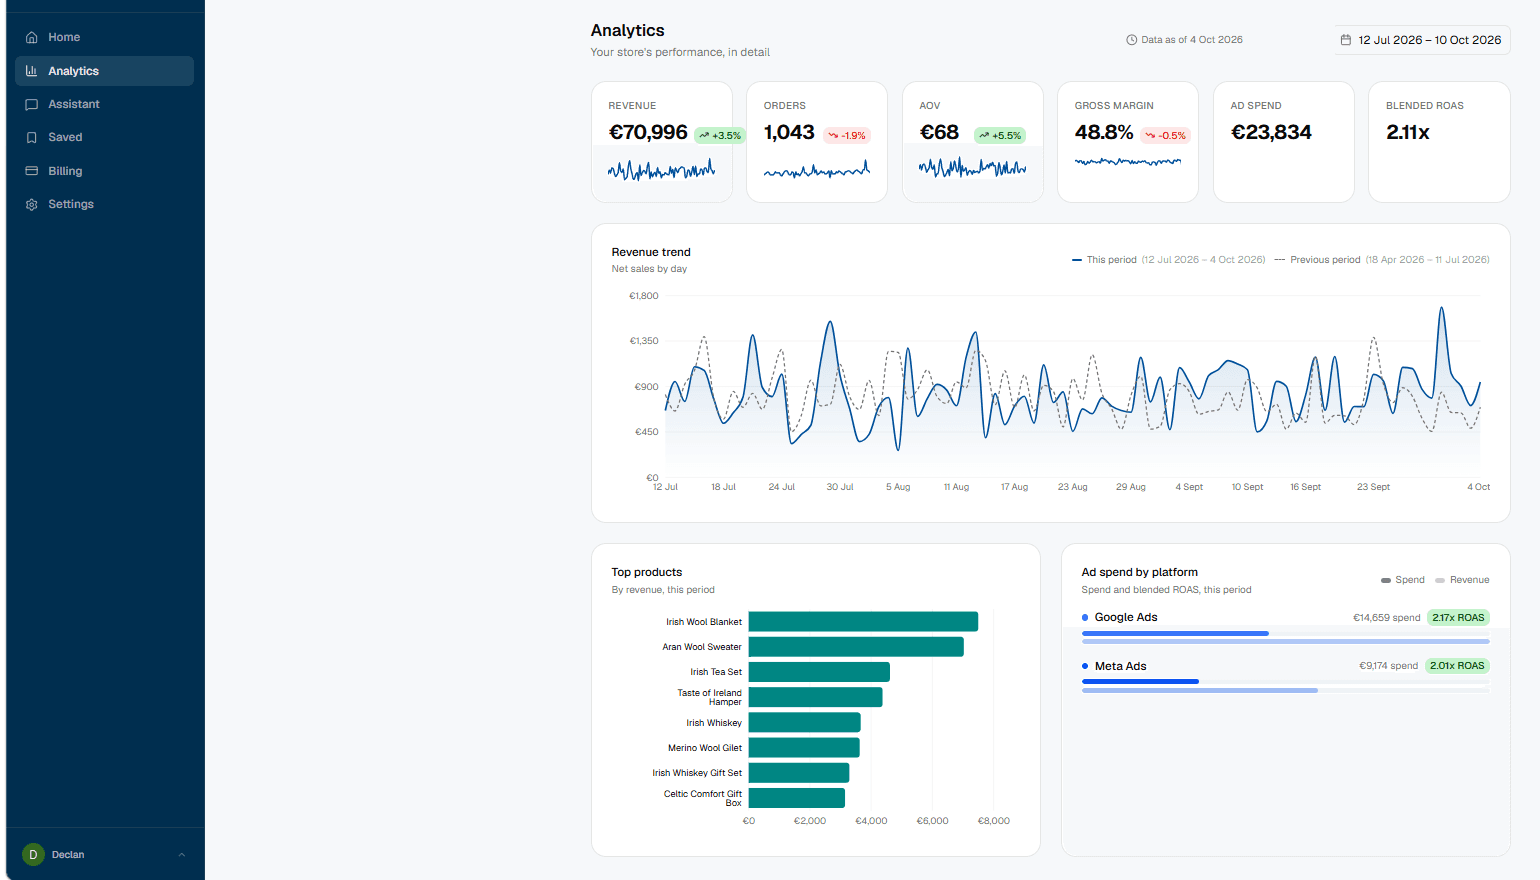Image resolution: width=1540 pixels, height=880 pixels.
Task: Toggle the Revenue legend in ad spend
Action: pyautogui.click(x=1462, y=580)
